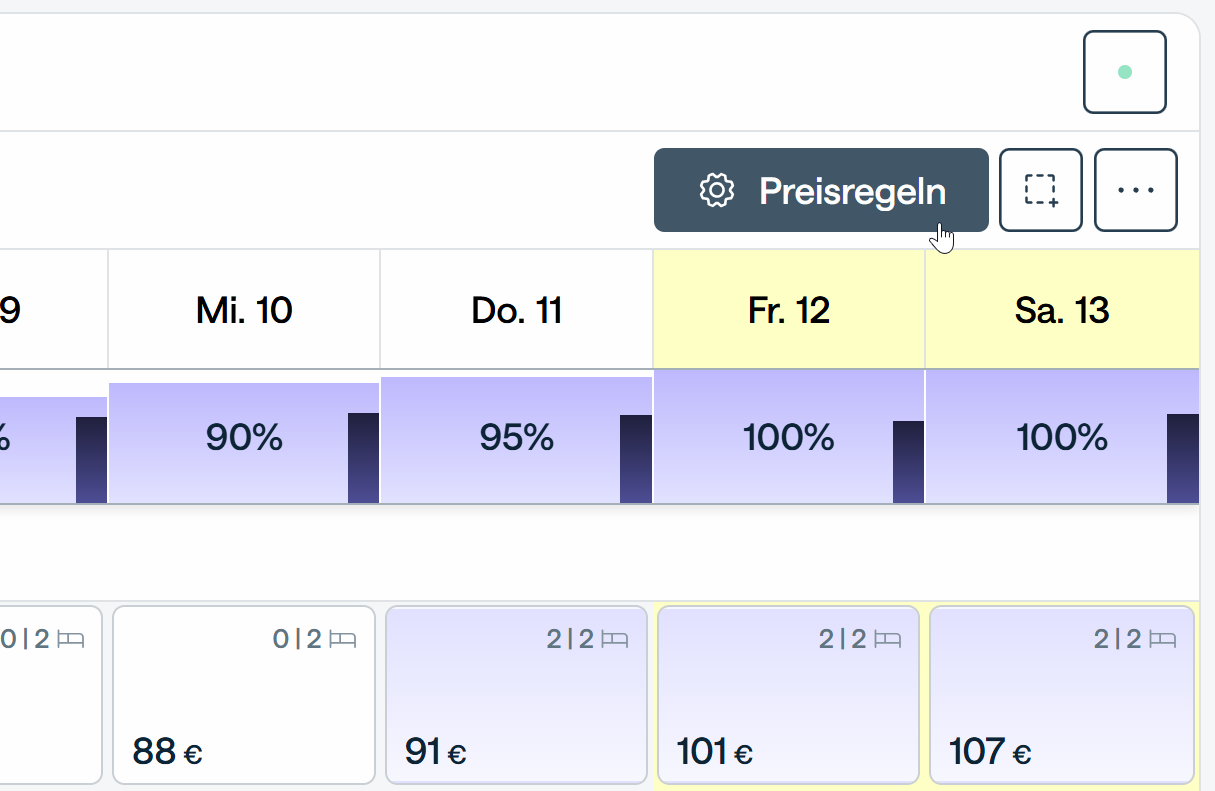Click the 95% occupancy bar
The height and width of the screenshot is (791, 1215).
coord(517,438)
